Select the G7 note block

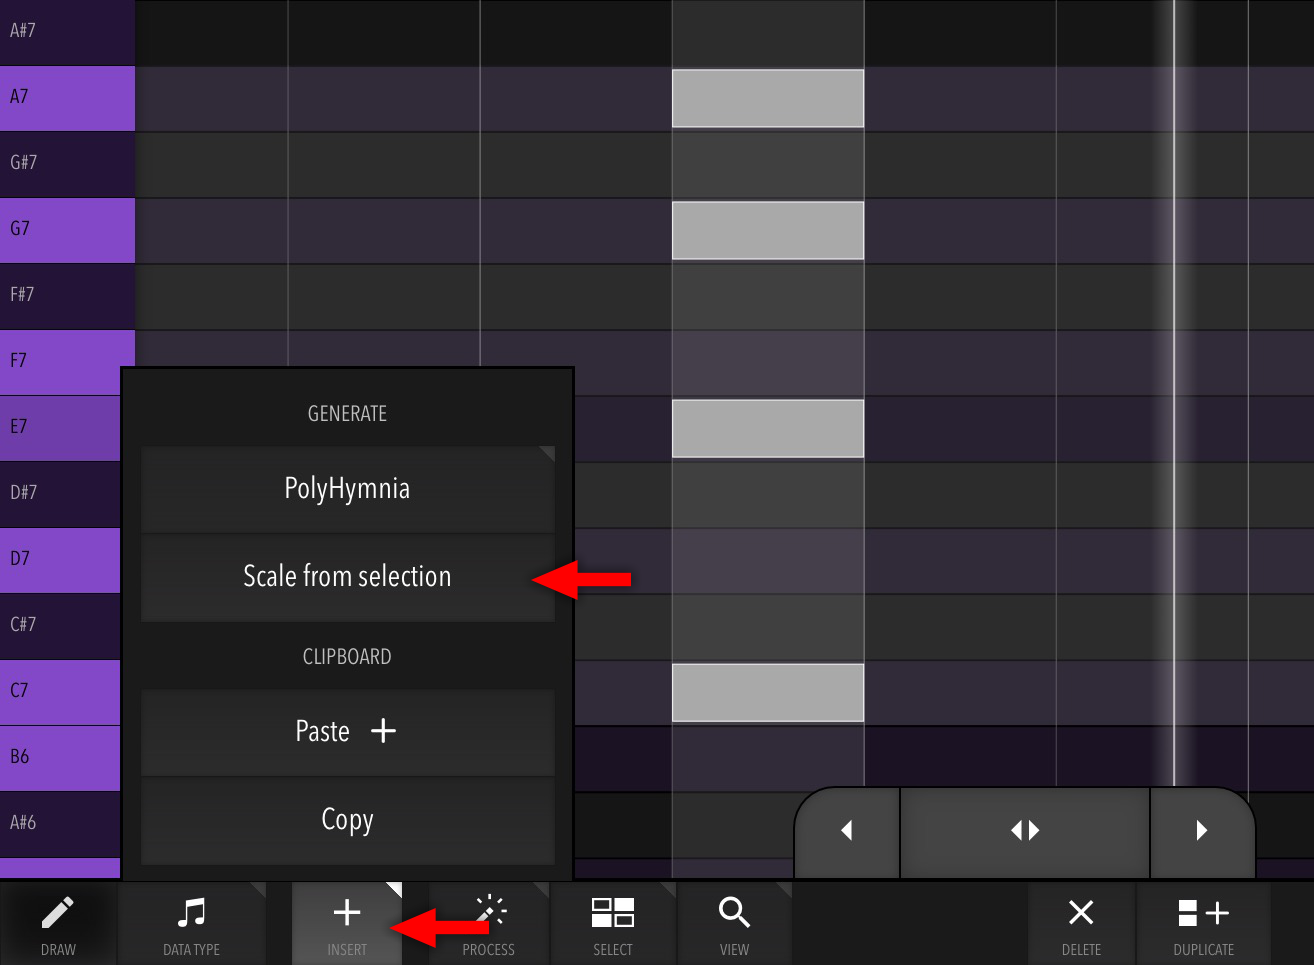(x=768, y=230)
